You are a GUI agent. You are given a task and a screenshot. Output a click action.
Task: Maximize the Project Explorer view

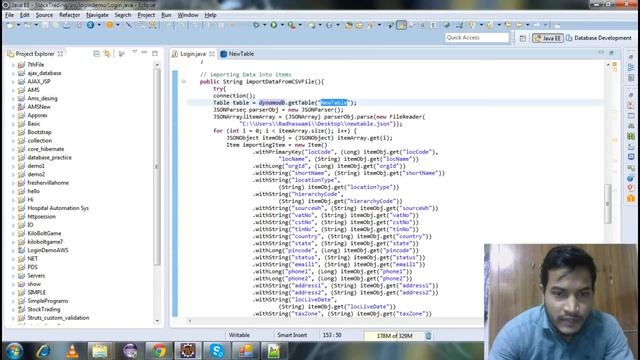tap(155, 53)
